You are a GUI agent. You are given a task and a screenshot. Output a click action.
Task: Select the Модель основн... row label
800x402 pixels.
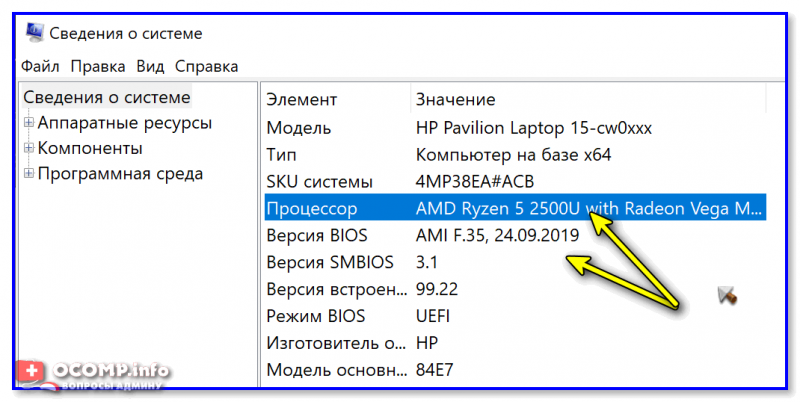[337, 370]
